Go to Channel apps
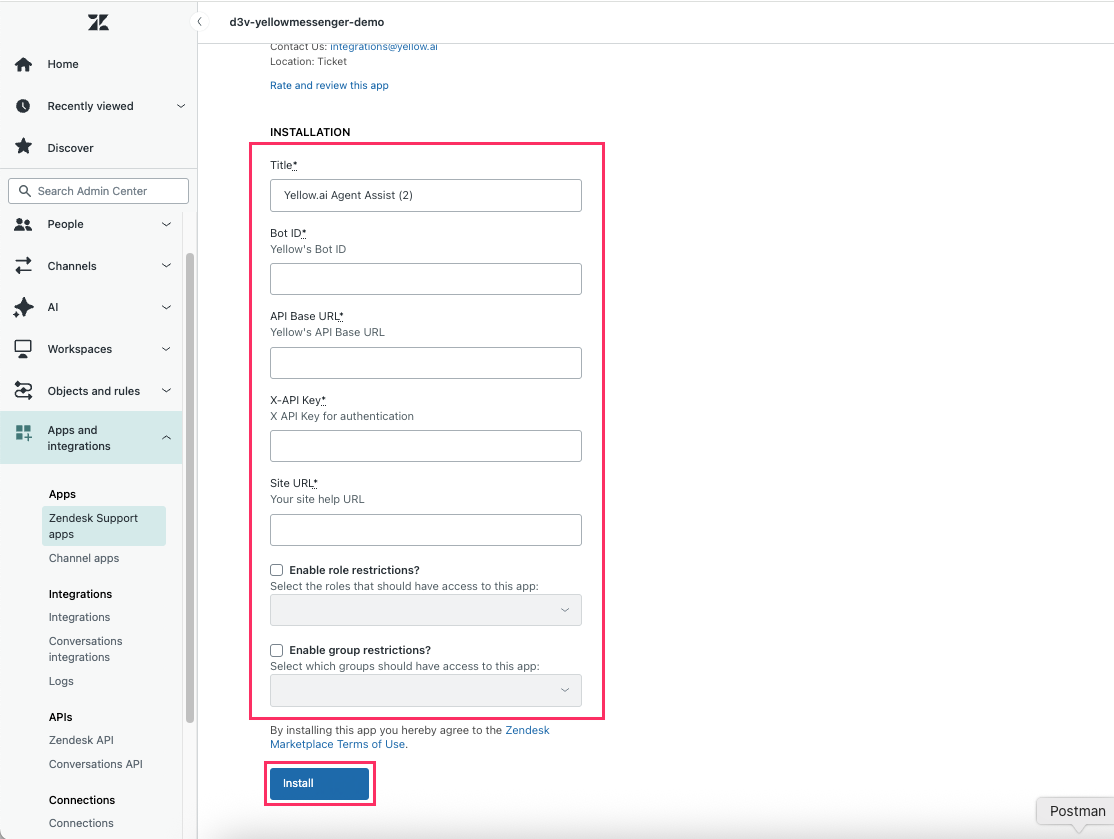 coord(84,558)
